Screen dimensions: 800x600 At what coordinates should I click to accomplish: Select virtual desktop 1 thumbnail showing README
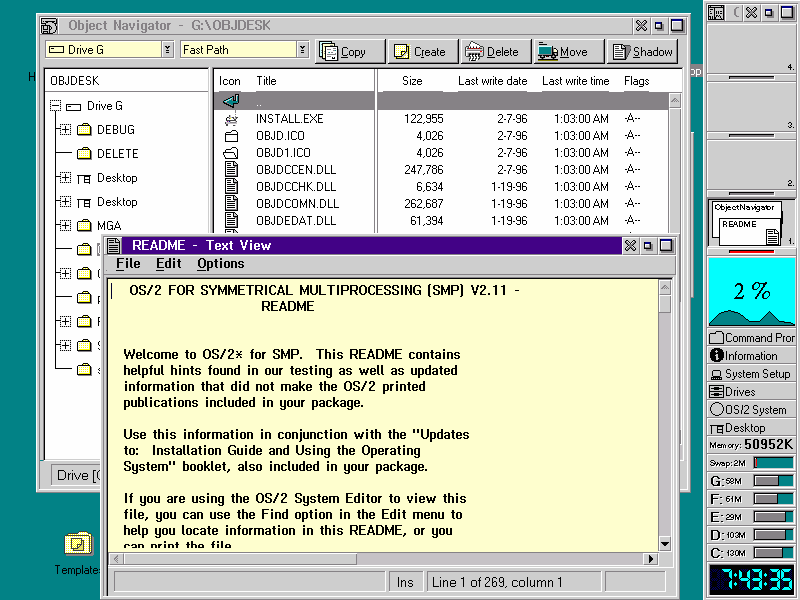751,223
